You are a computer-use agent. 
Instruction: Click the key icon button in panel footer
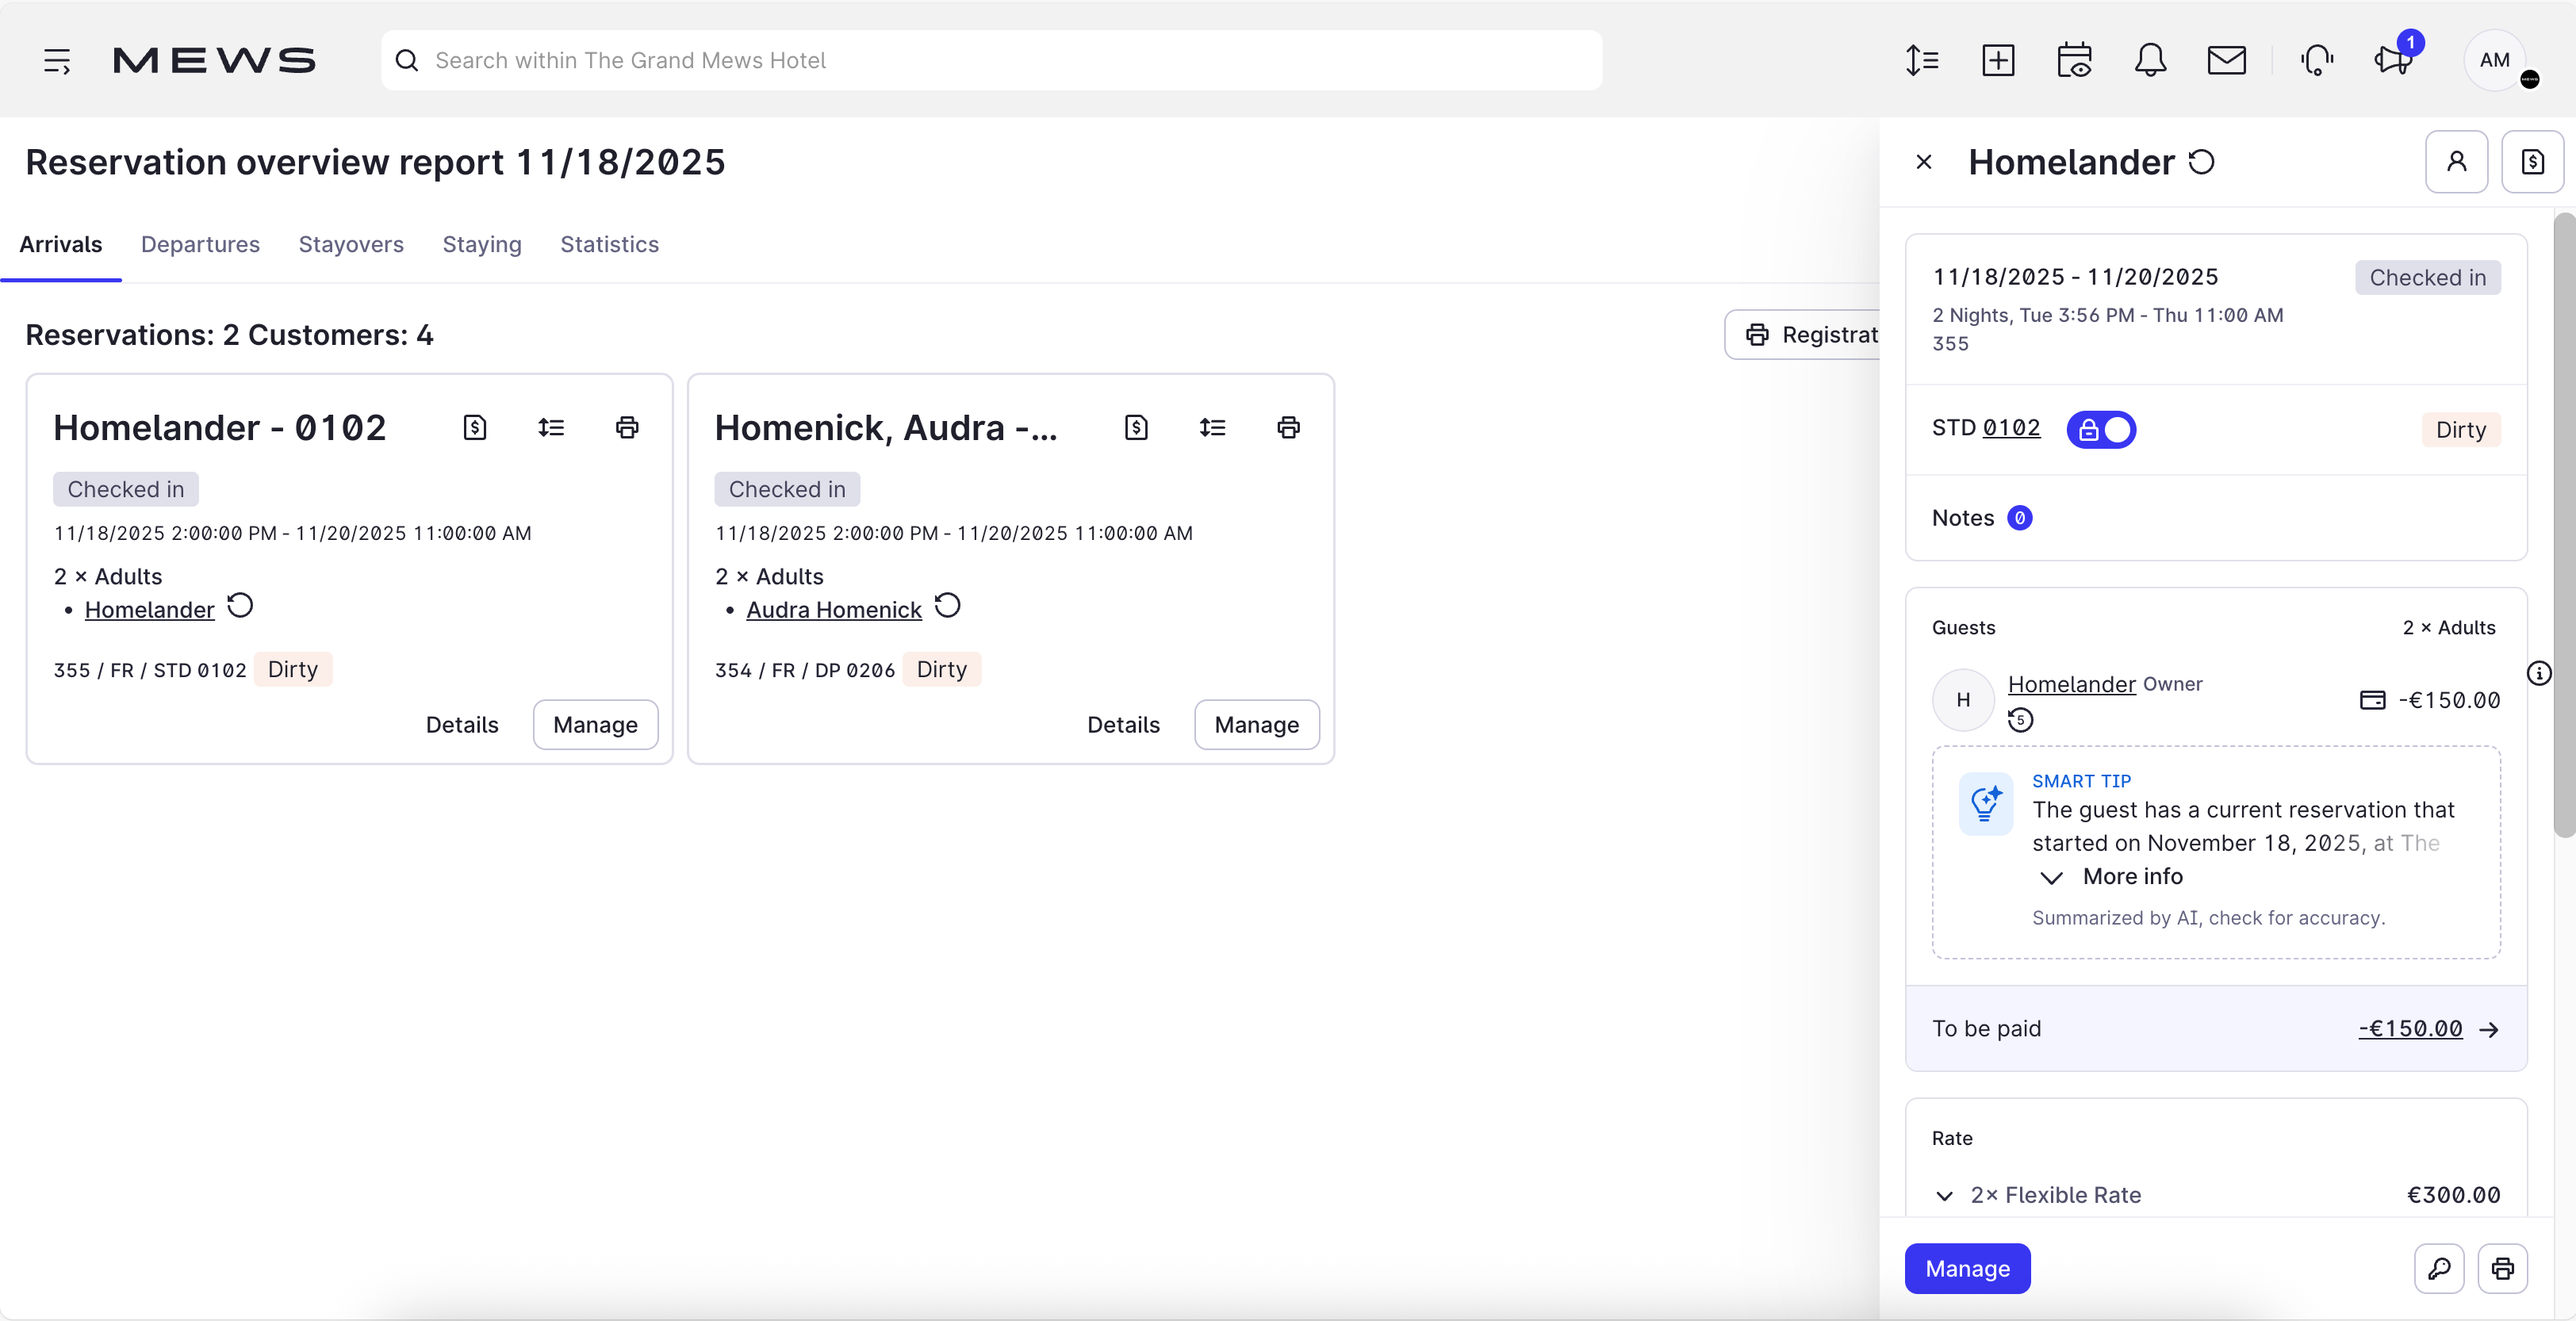[2439, 1268]
